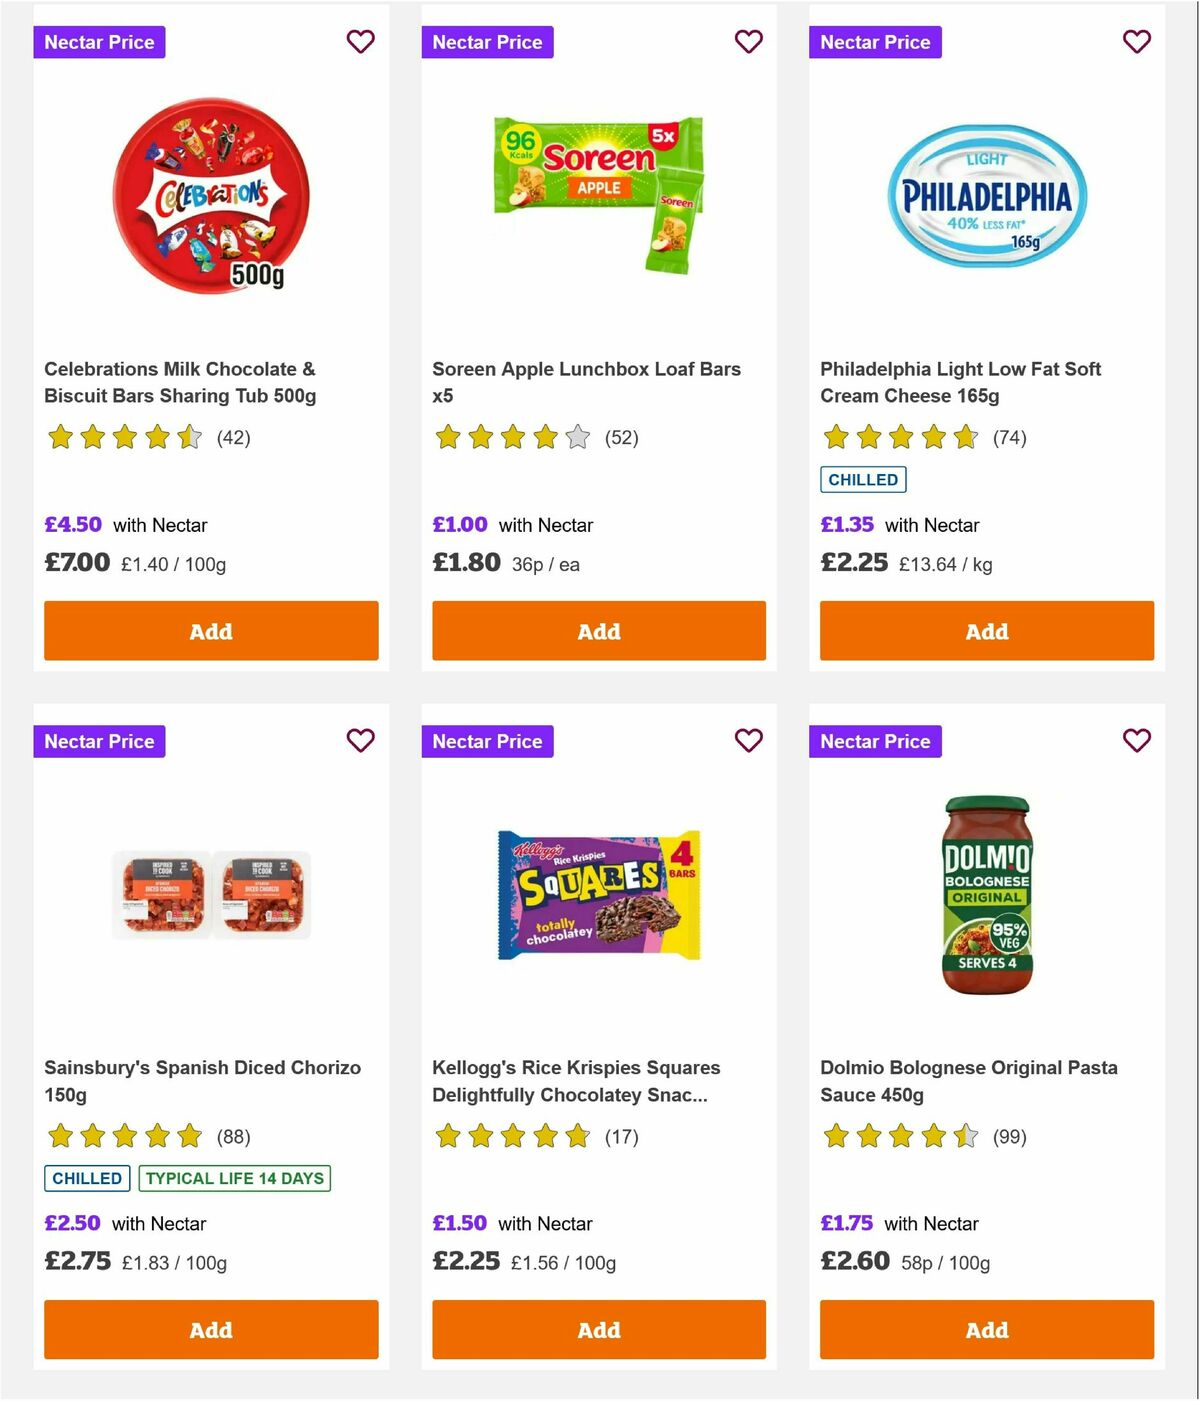
Task: Click the partially filled fifth star on Celebrations
Action: coord(189,437)
